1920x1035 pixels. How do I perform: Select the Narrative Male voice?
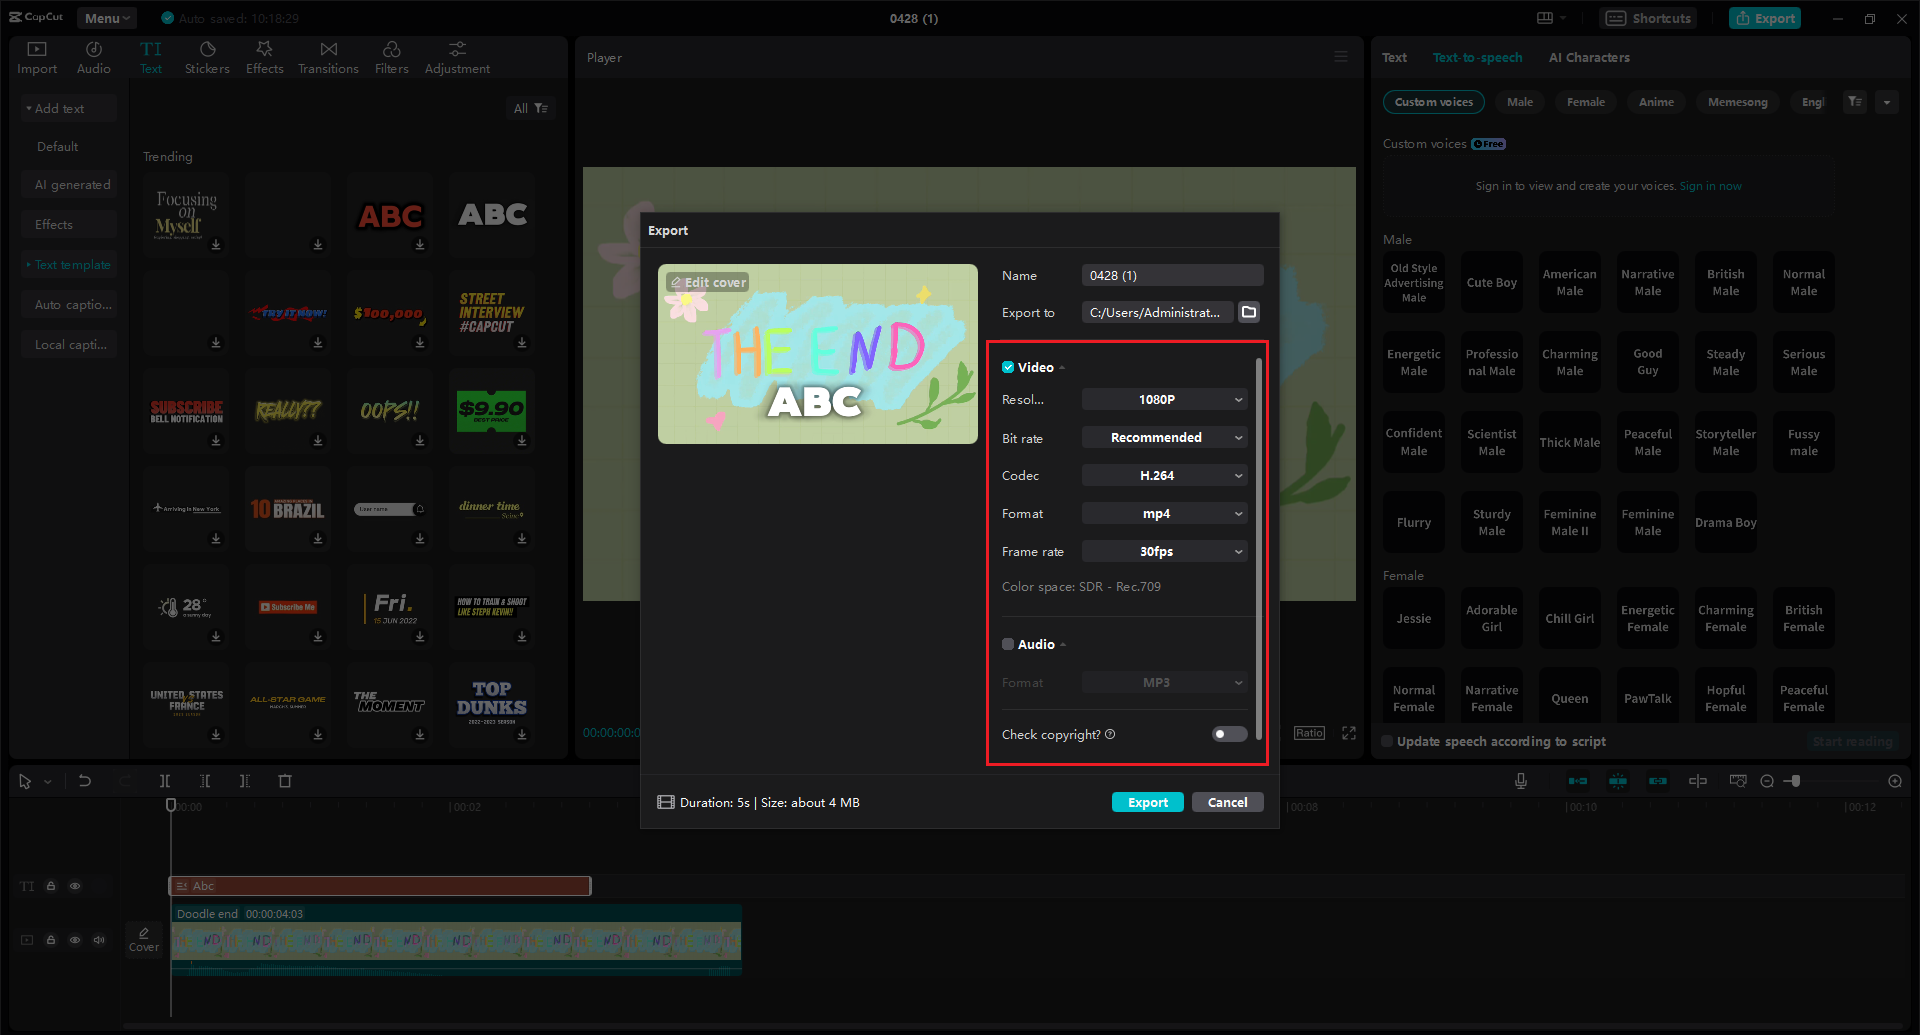pos(1647,281)
